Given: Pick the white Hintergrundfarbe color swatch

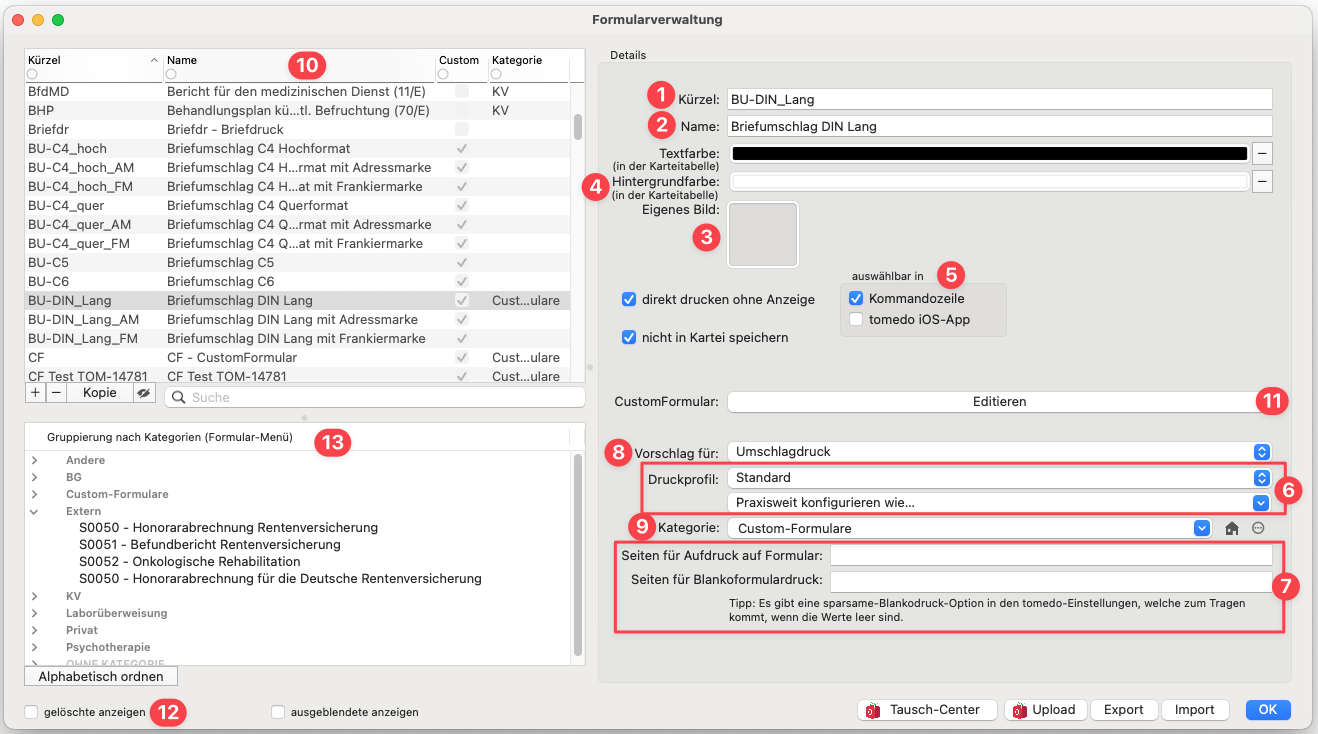Looking at the screenshot, I should [x=989, y=181].
